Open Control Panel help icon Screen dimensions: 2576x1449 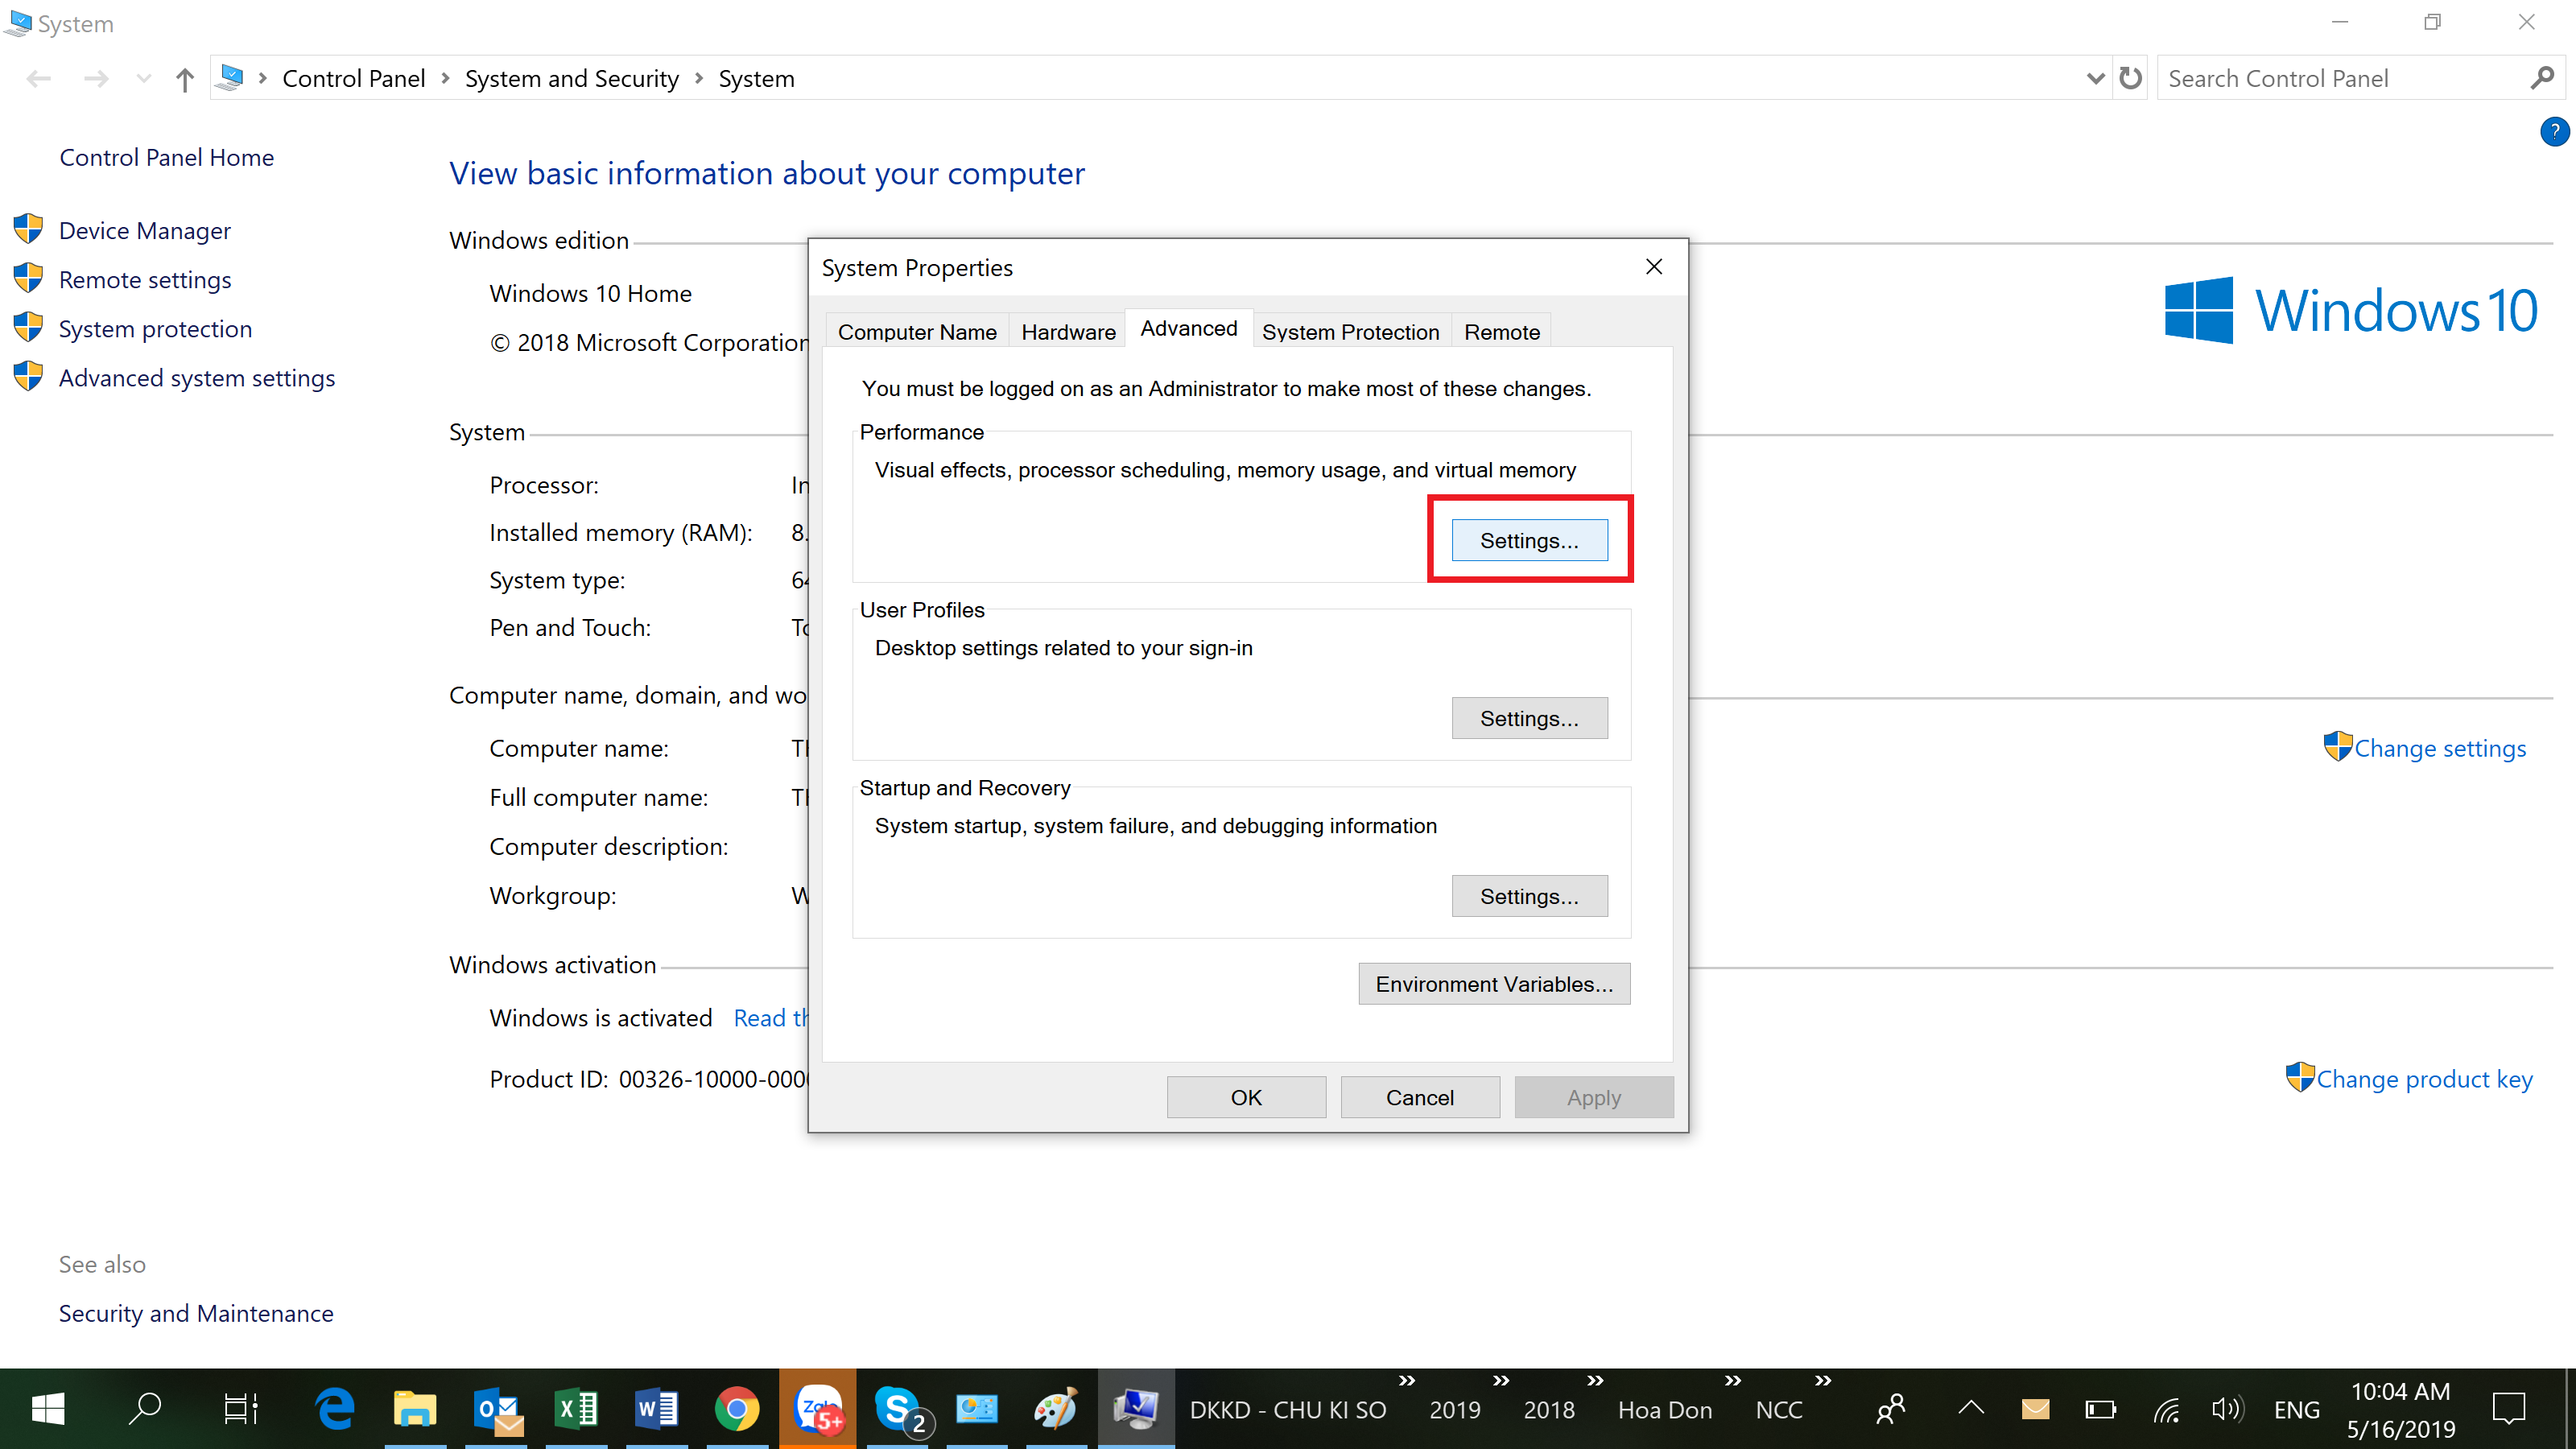coord(2554,132)
